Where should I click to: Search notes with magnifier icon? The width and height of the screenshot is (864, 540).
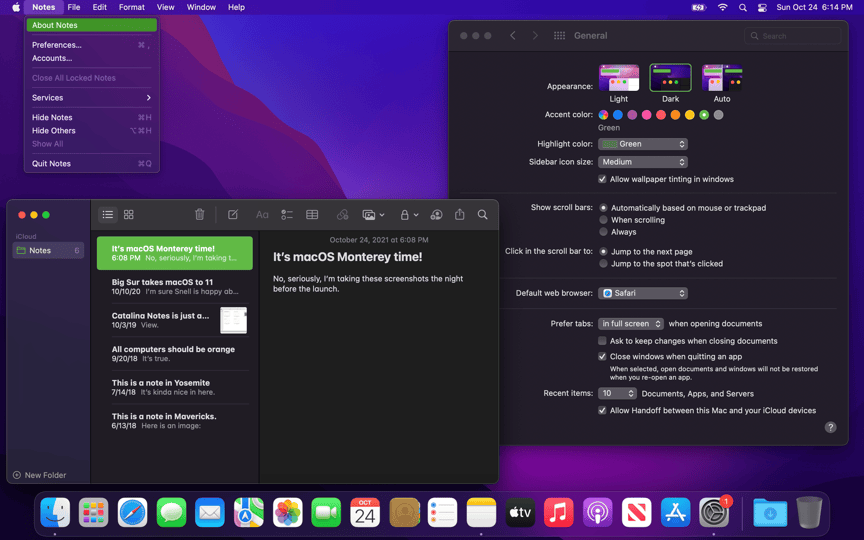tap(483, 214)
